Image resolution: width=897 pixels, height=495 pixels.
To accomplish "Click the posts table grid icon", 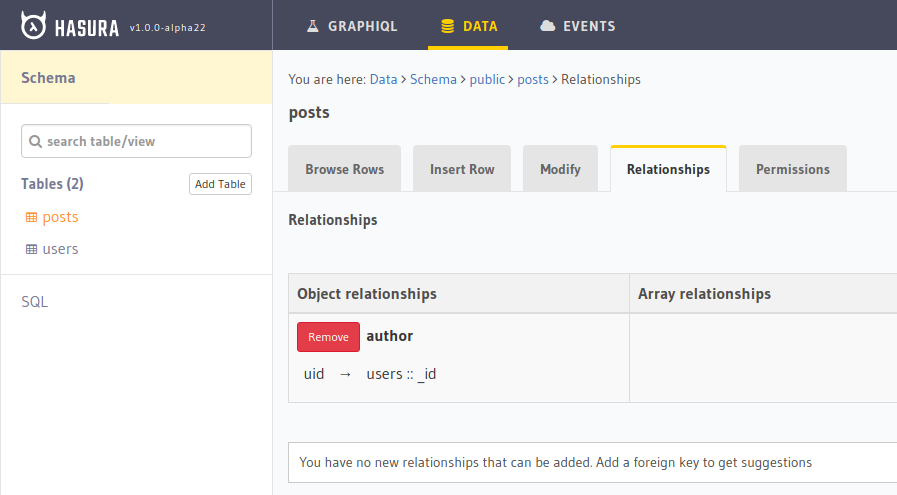I will [31, 217].
